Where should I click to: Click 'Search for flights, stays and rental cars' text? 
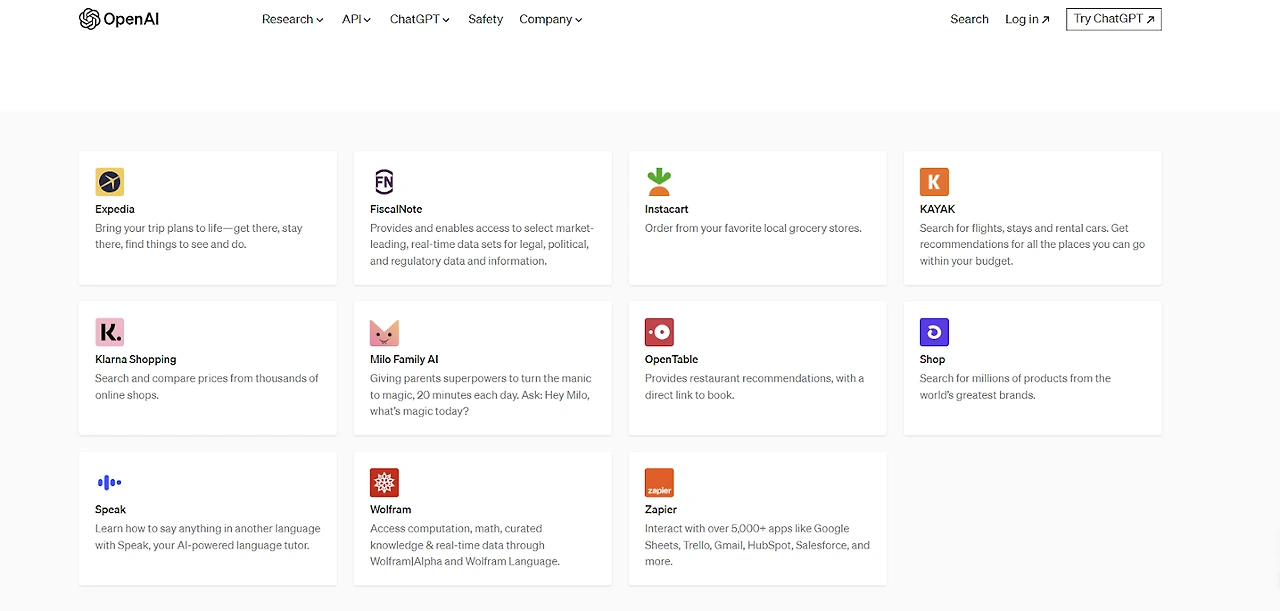(1032, 244)
